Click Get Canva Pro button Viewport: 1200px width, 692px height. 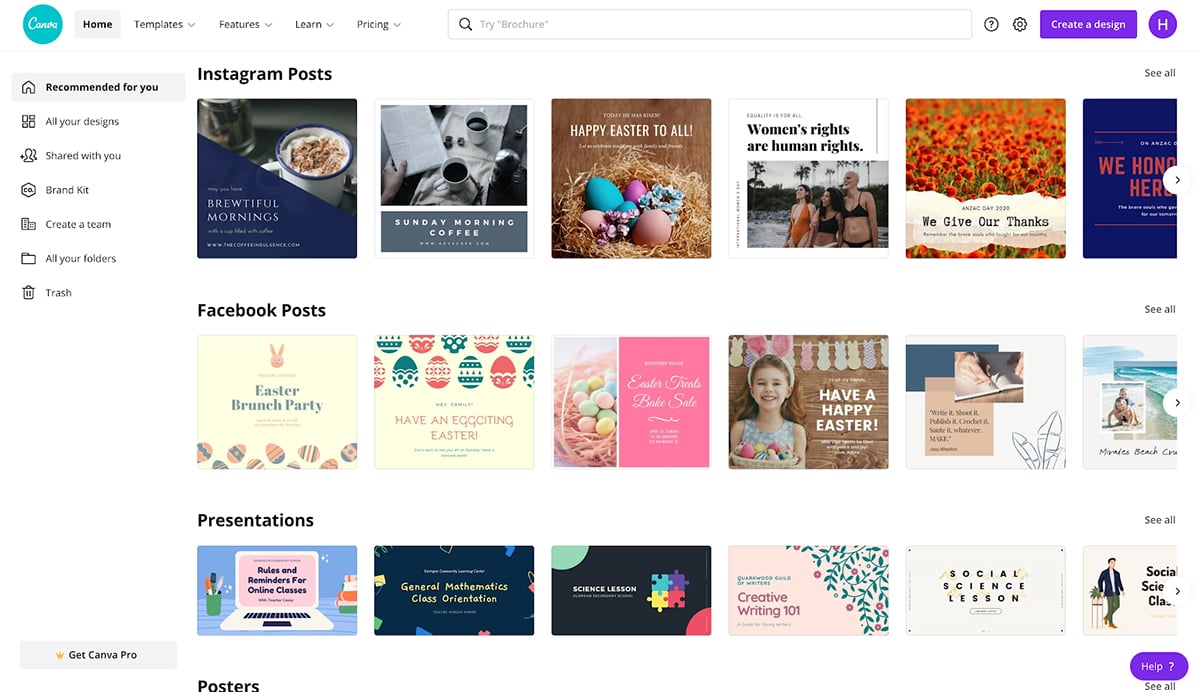[98, 655]
